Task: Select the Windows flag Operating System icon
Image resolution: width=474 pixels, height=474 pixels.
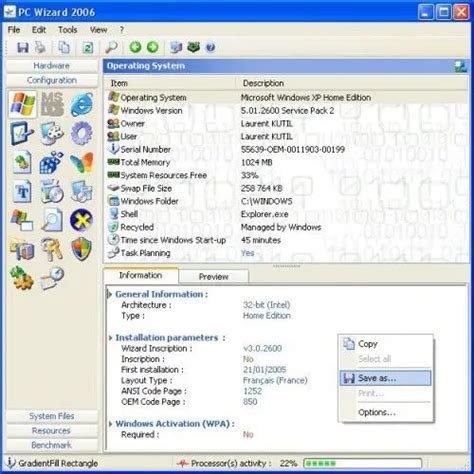Action: click(23, 104)
